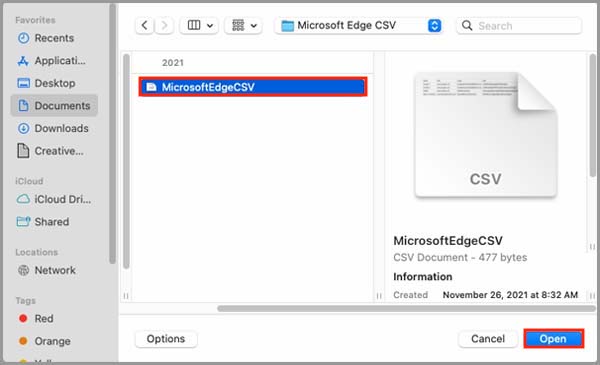600x365 pixels.
Task: Open iCloud Drive in the sidebar
Action: 54,199
